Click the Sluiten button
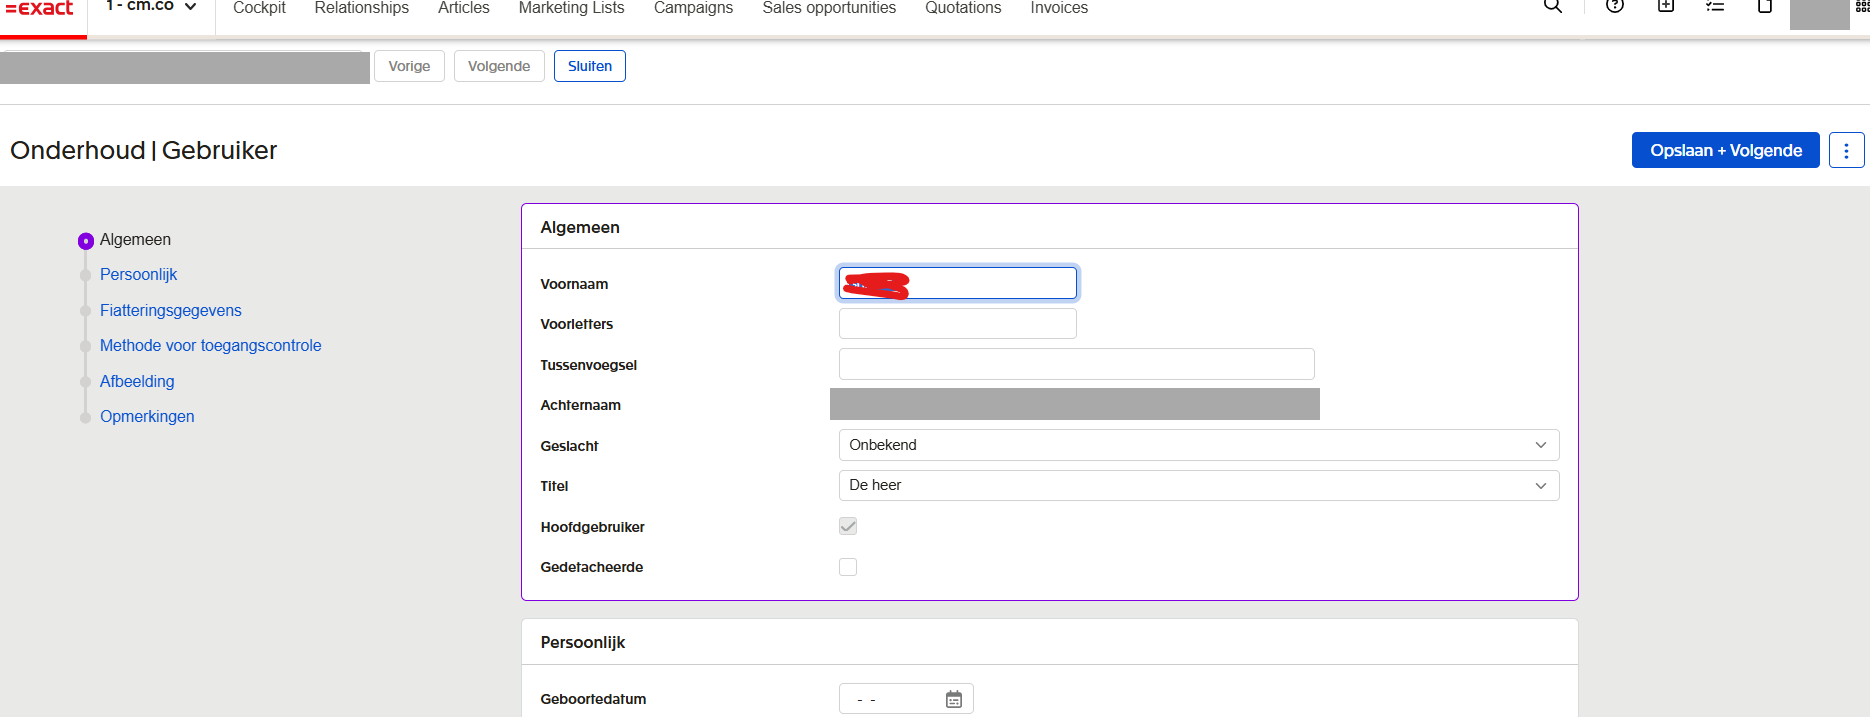Viewport: 1870px width, 717px height. pos(590,66)
